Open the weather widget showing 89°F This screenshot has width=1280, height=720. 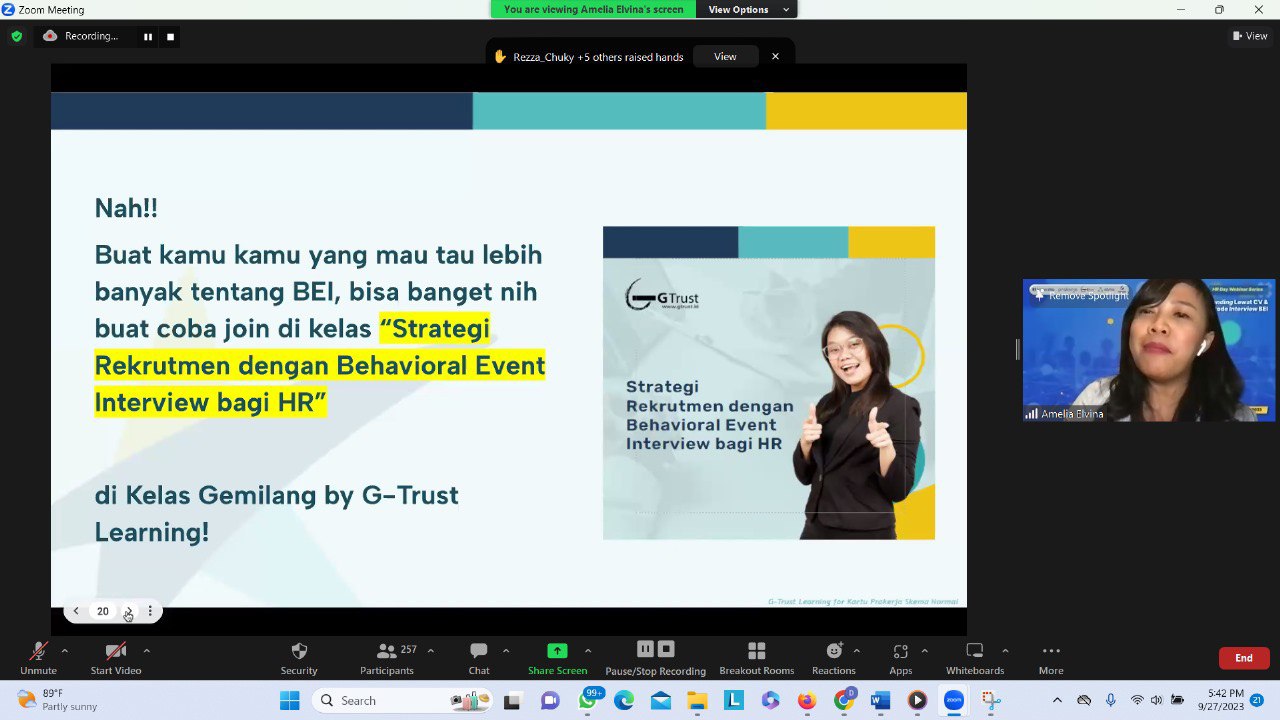click(58, 700)
